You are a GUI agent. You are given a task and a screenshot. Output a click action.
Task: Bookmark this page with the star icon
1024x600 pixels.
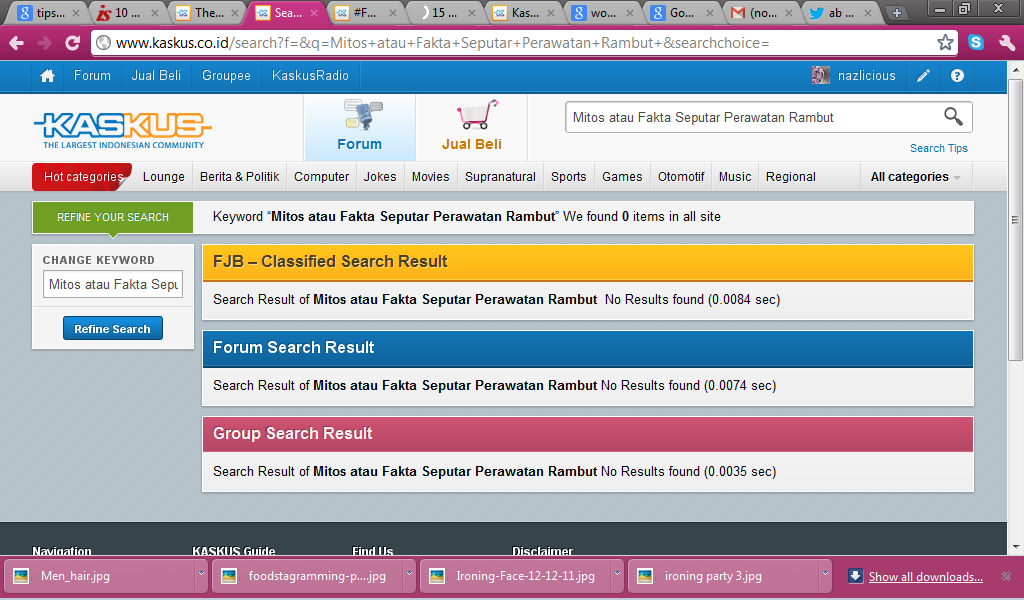[945, 43]
